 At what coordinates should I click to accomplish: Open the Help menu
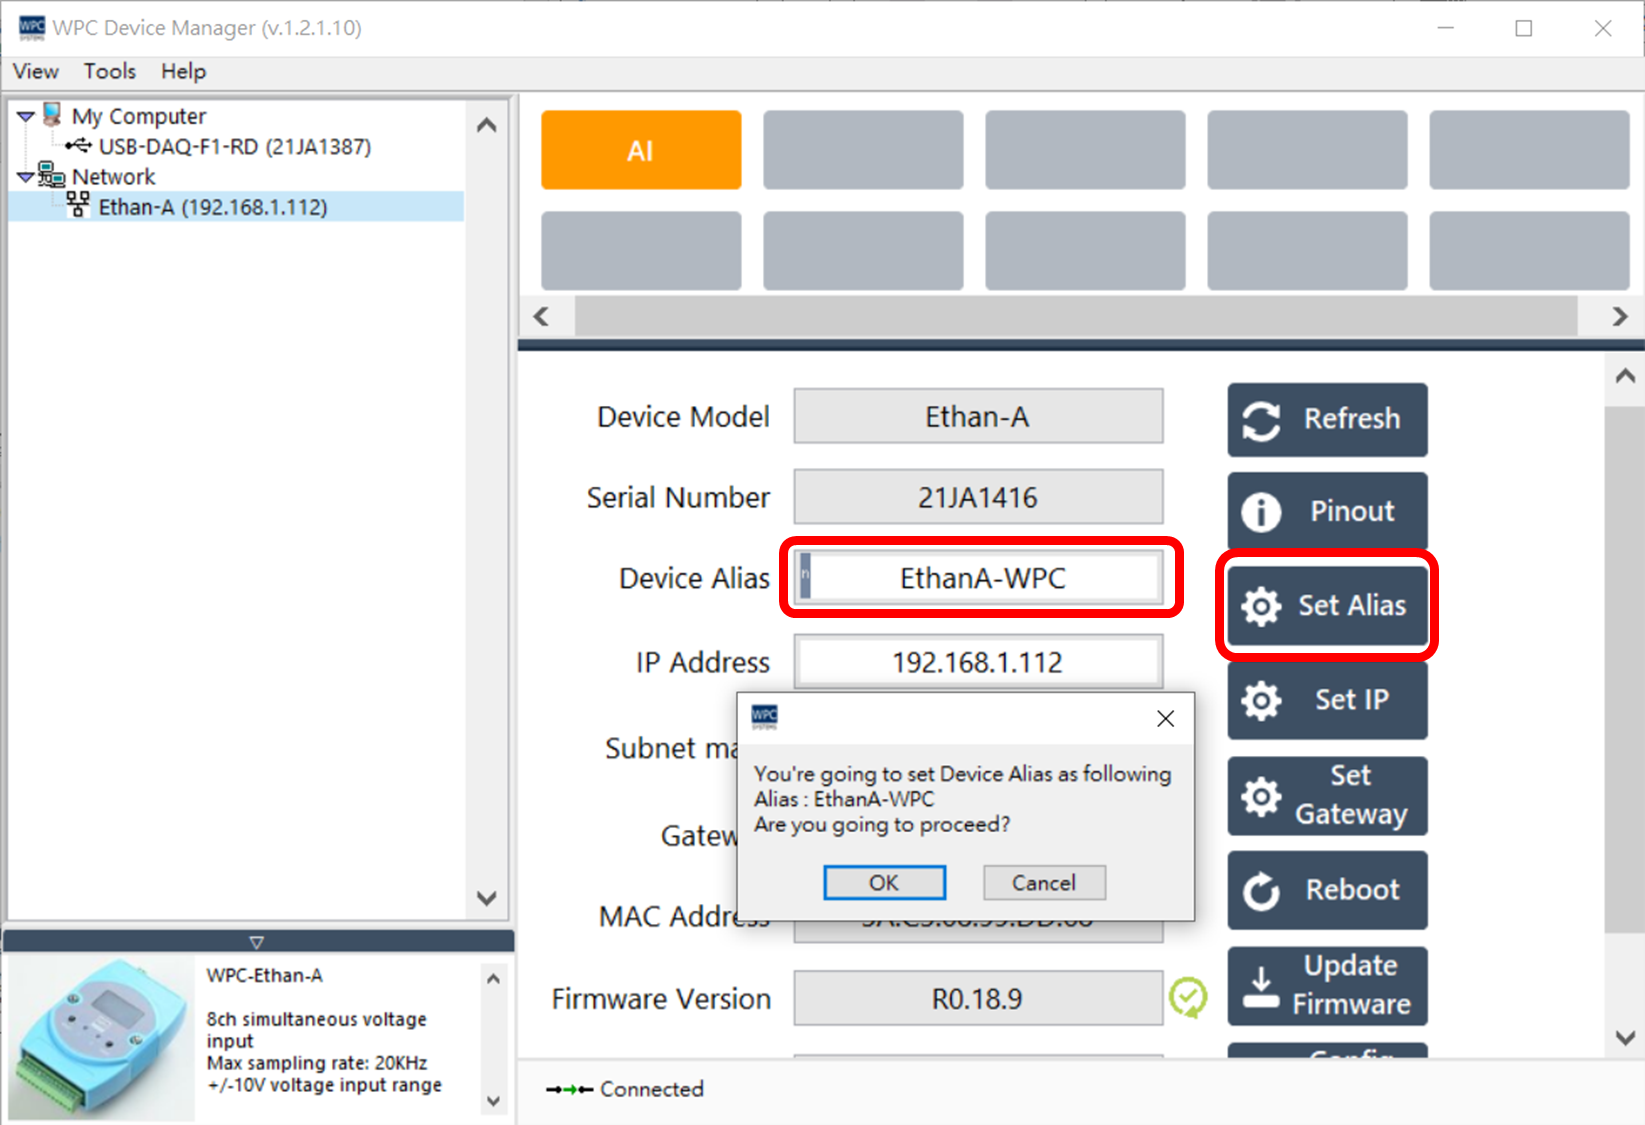pos(183,71)
